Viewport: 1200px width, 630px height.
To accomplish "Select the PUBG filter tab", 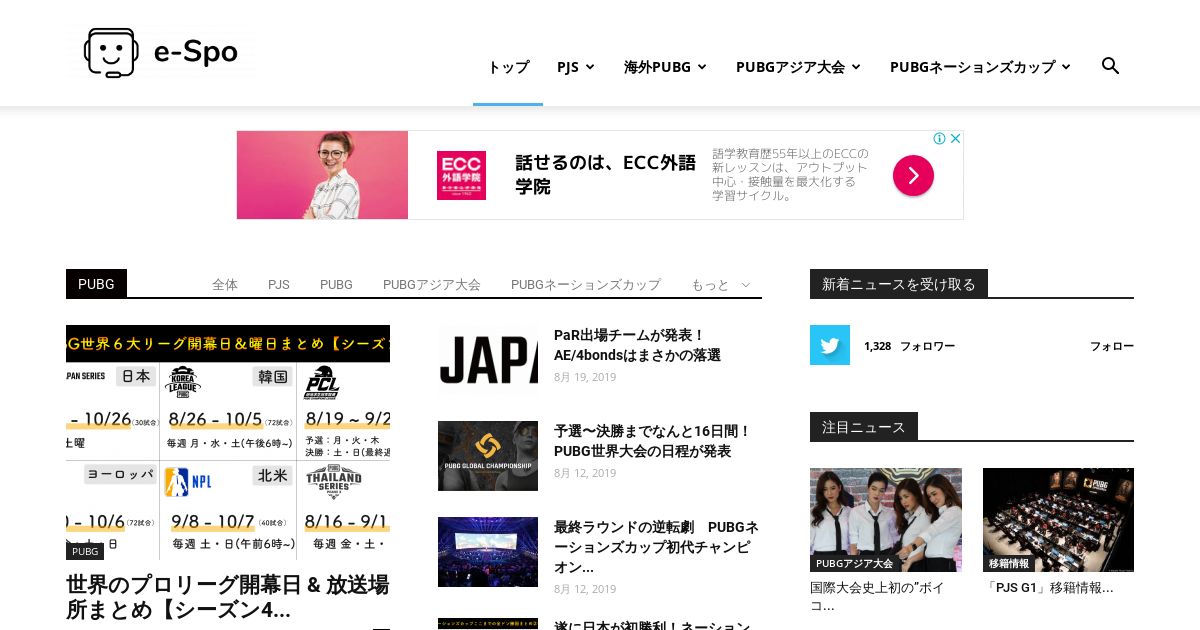I will point(336,285).
